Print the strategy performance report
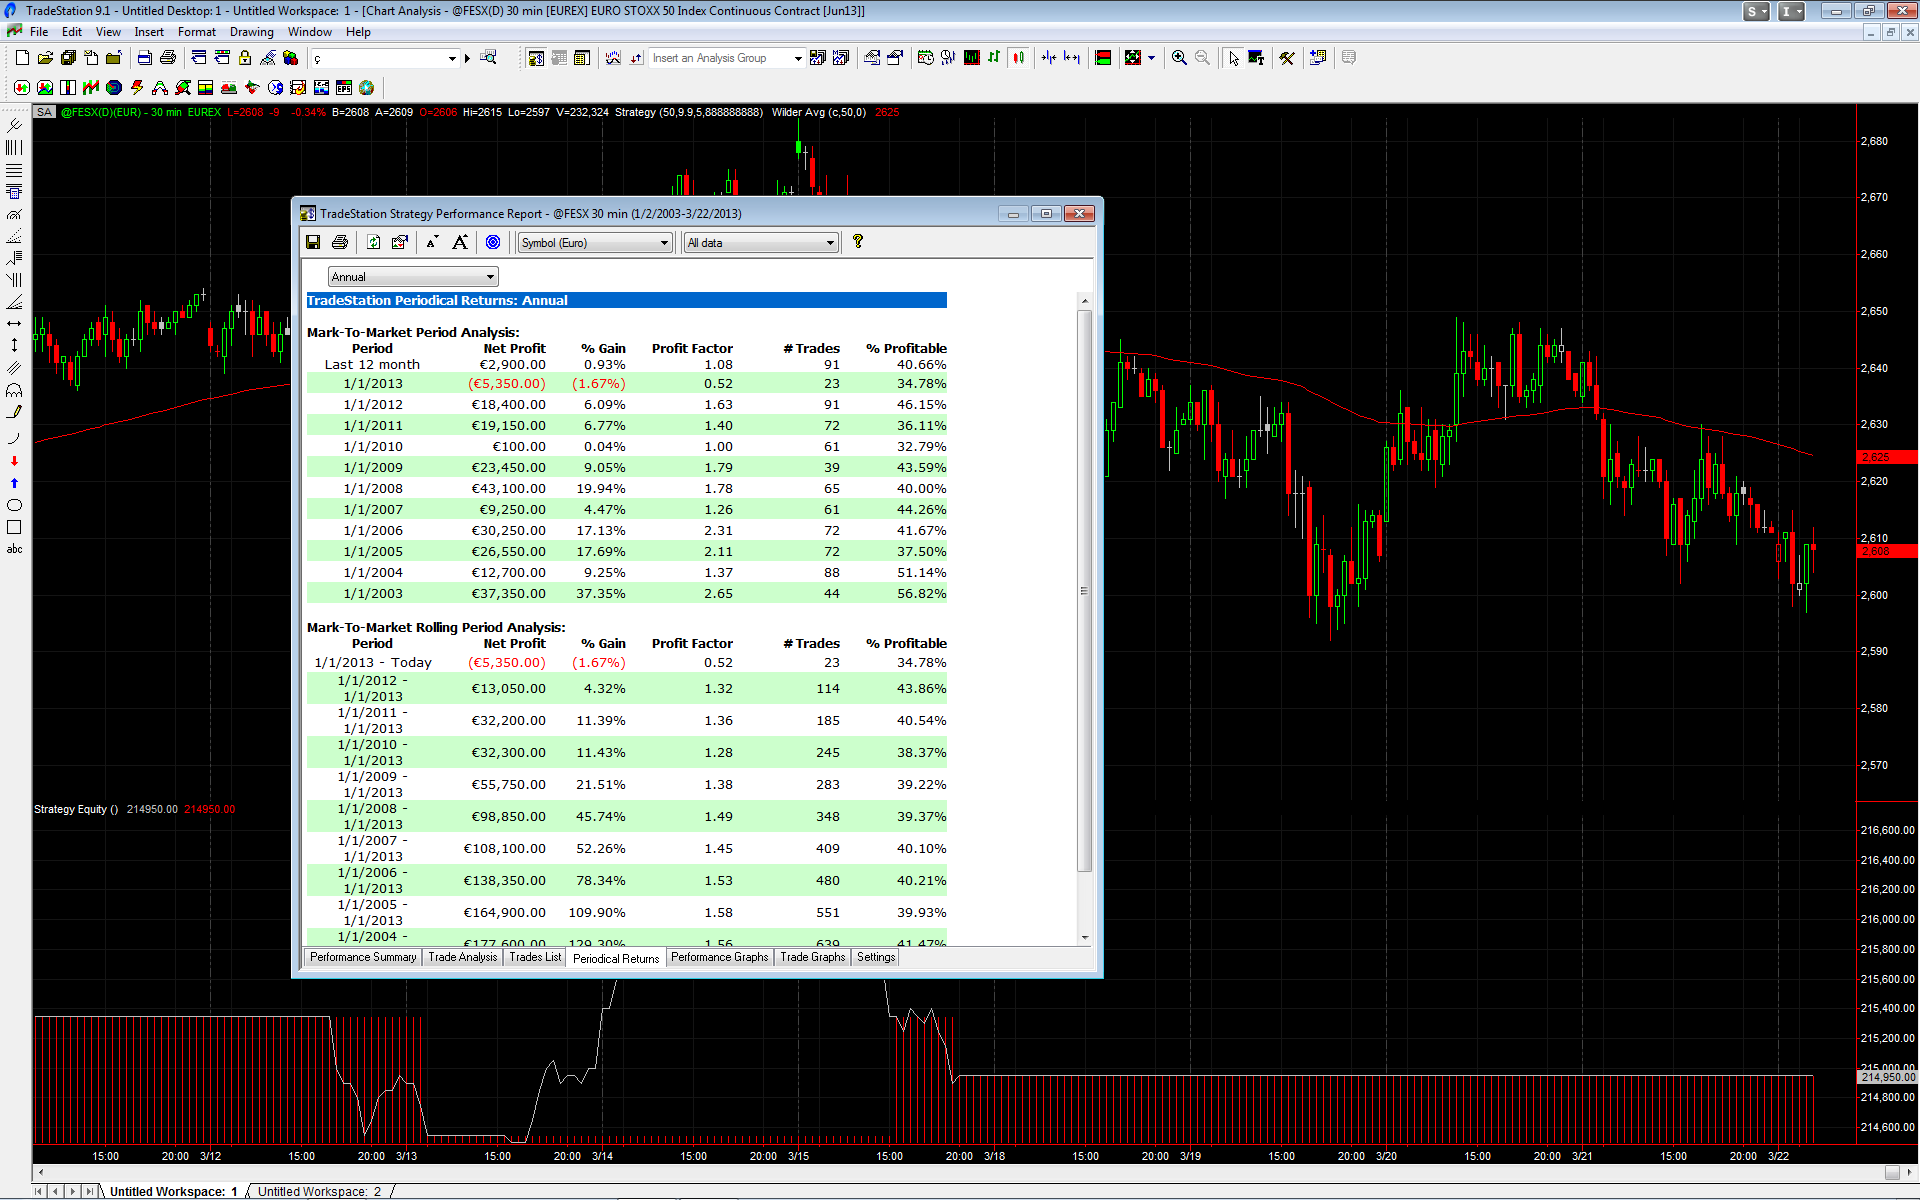This screenshot has height=1200, width=1920. (340, 242)
